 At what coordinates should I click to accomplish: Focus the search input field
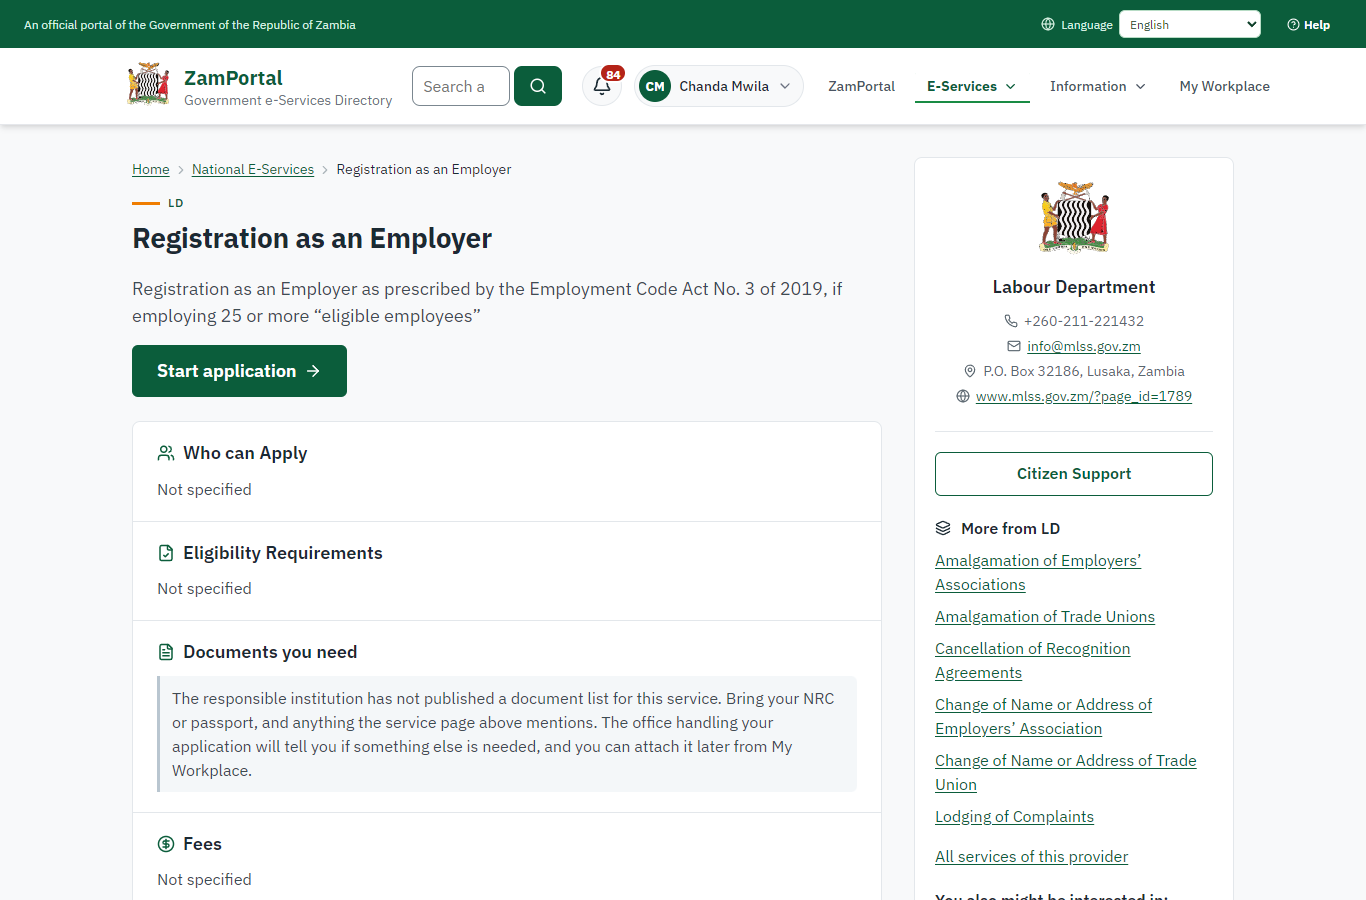click(461, 86)
